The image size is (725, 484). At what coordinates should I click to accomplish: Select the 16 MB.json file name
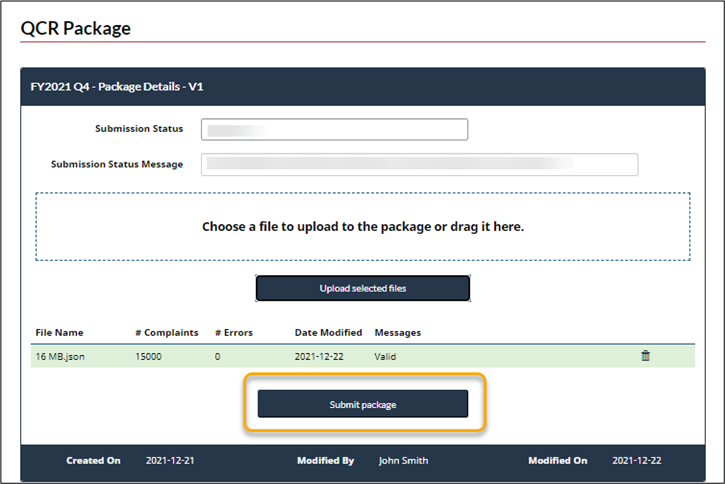pos(60,356)
